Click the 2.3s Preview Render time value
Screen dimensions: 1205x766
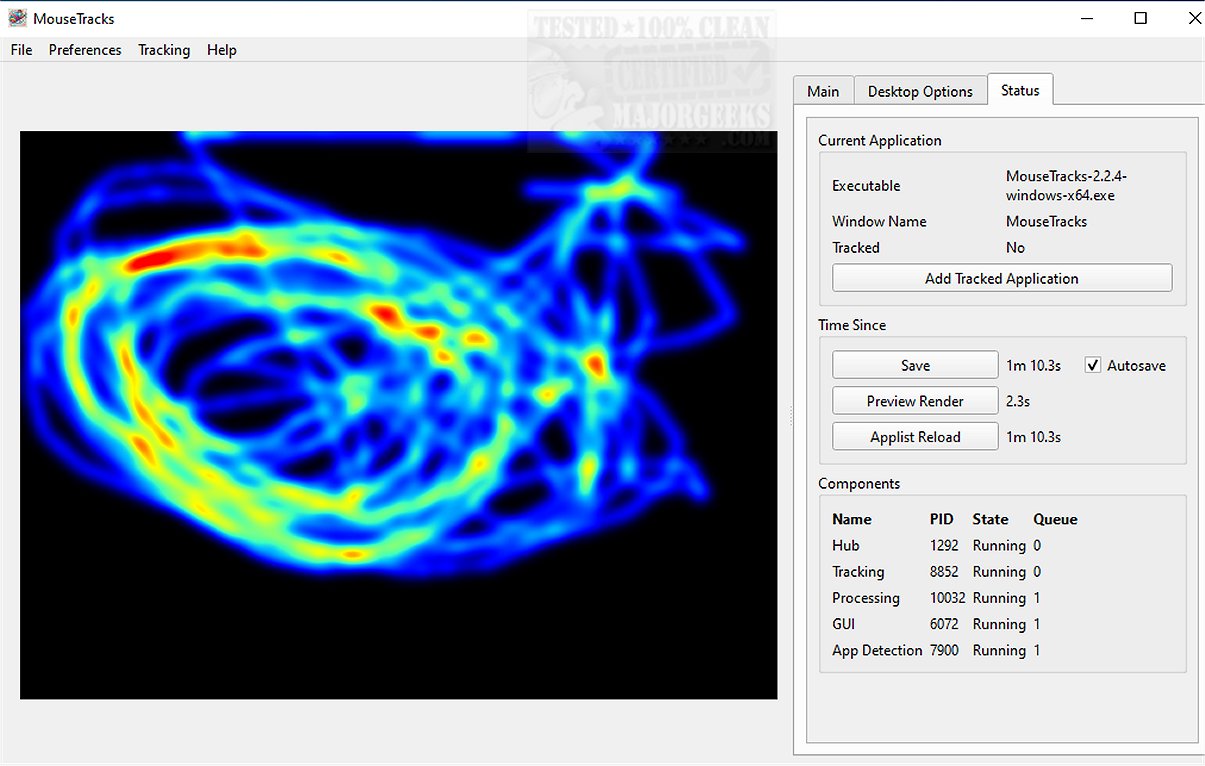click(1018, 401)
